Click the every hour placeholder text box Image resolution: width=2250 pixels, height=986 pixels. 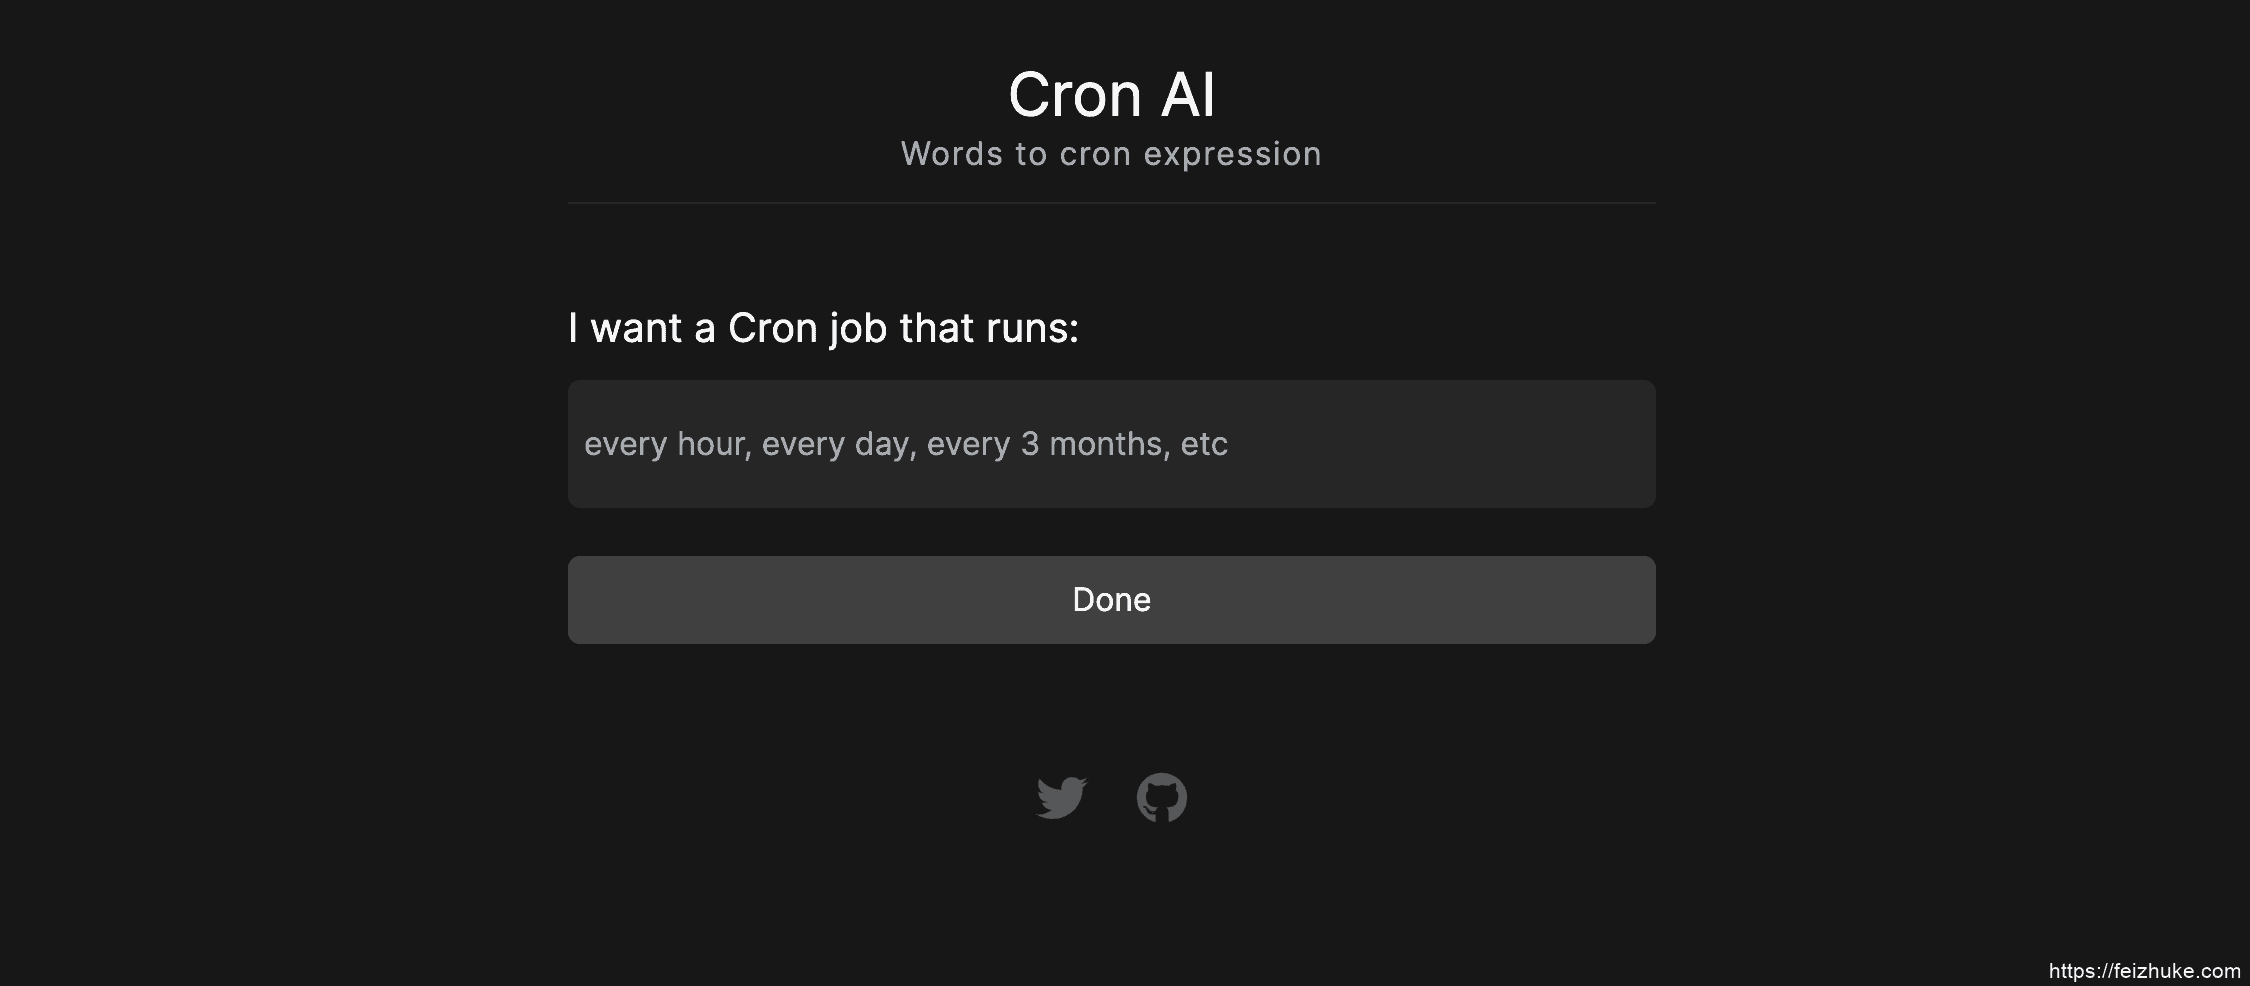[1111, 443]
